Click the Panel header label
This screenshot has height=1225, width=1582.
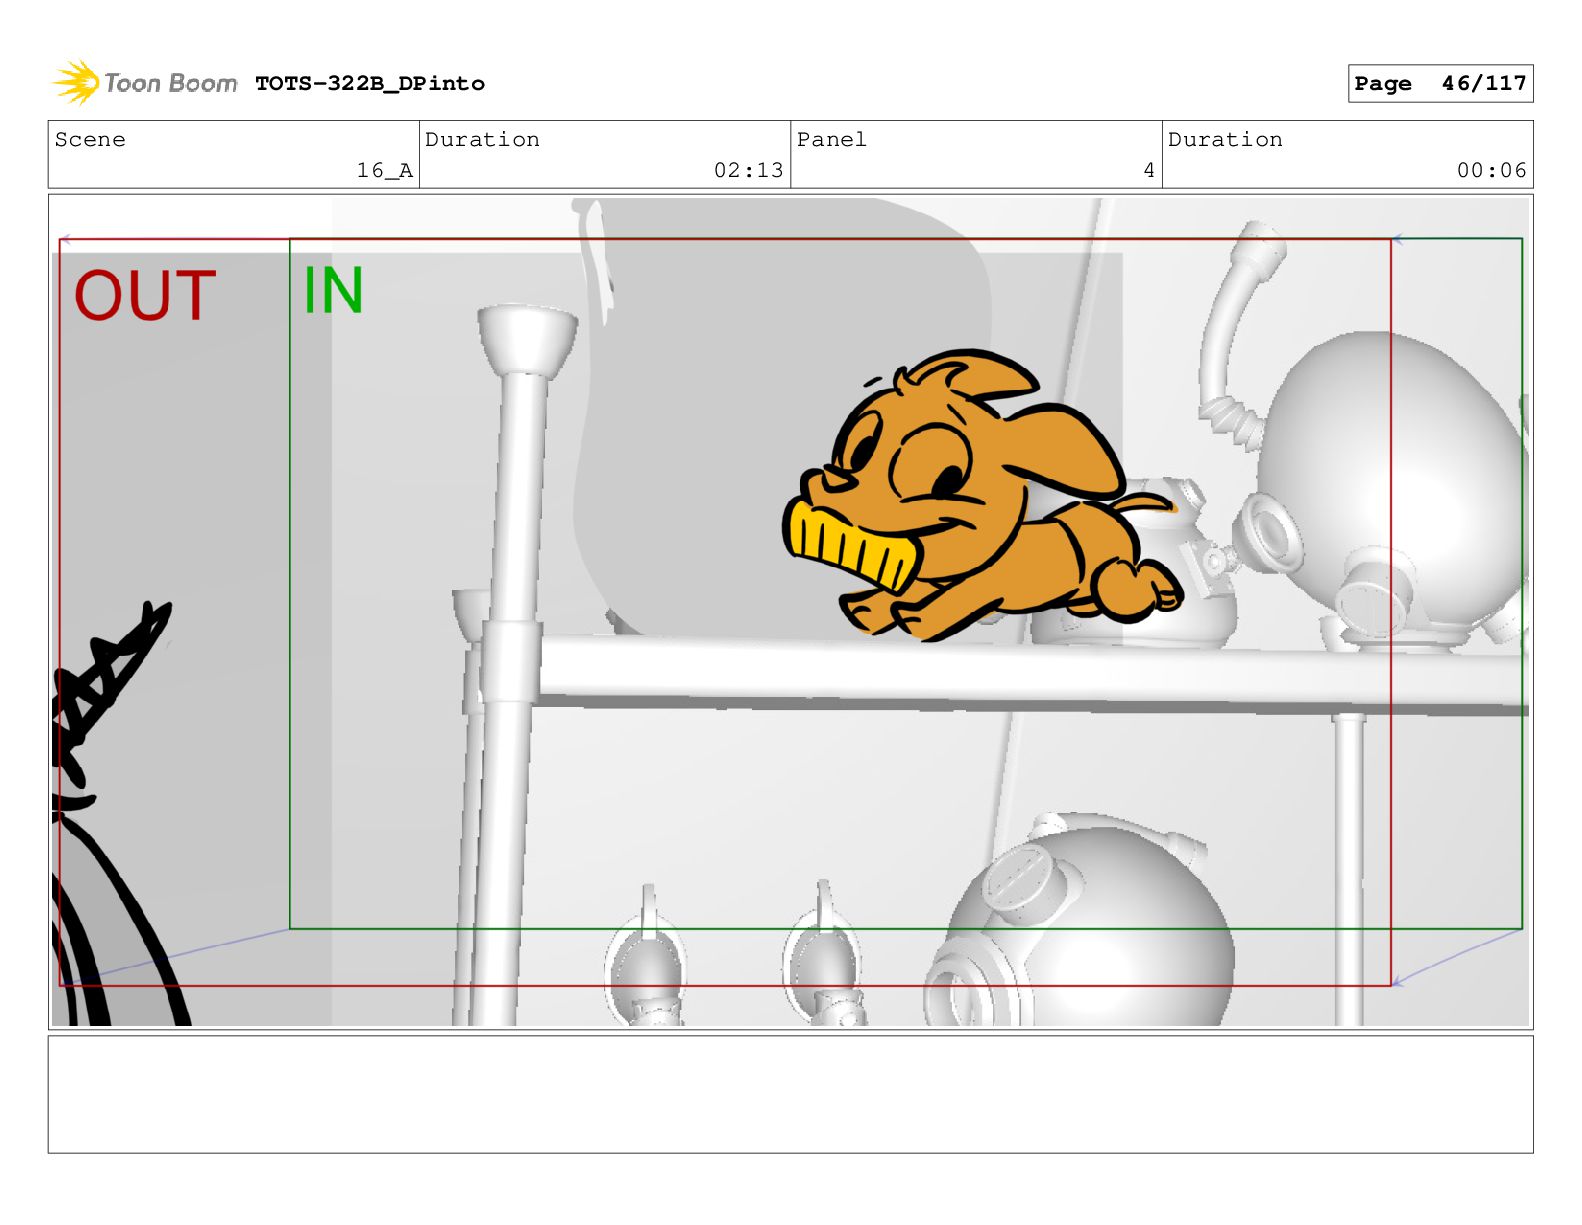832,140
